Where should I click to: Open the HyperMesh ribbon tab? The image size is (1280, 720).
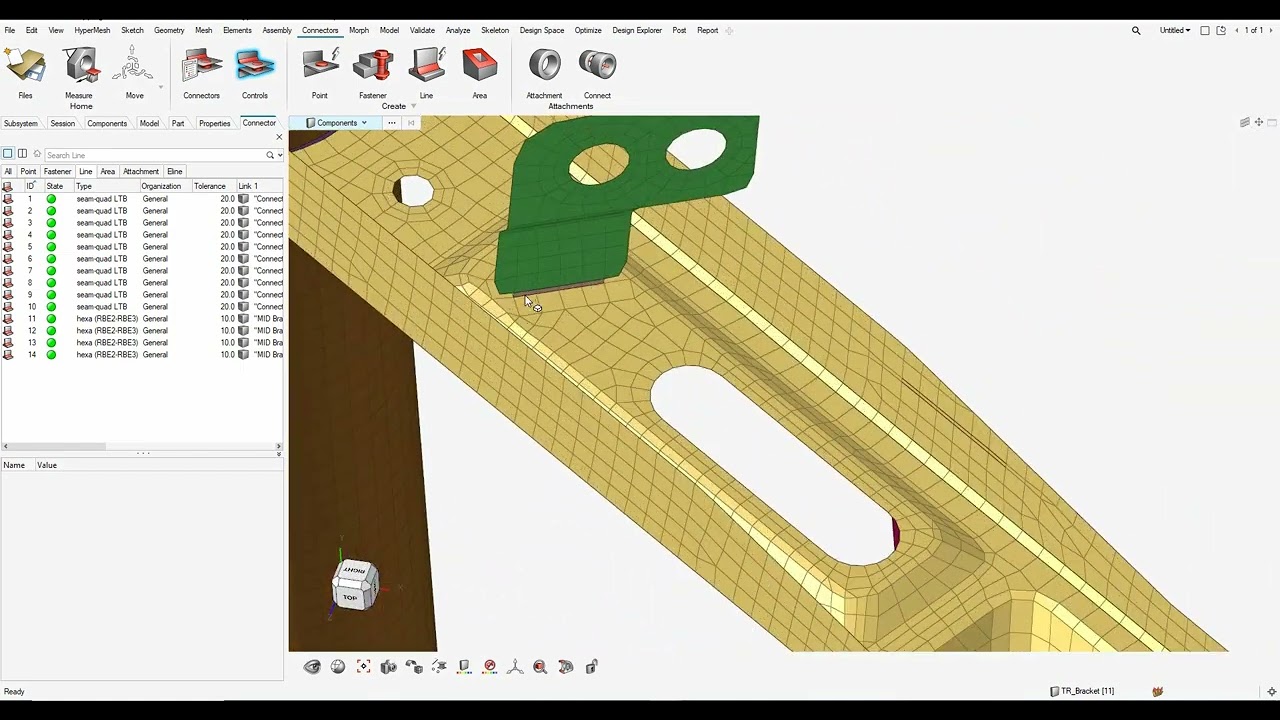92,31
